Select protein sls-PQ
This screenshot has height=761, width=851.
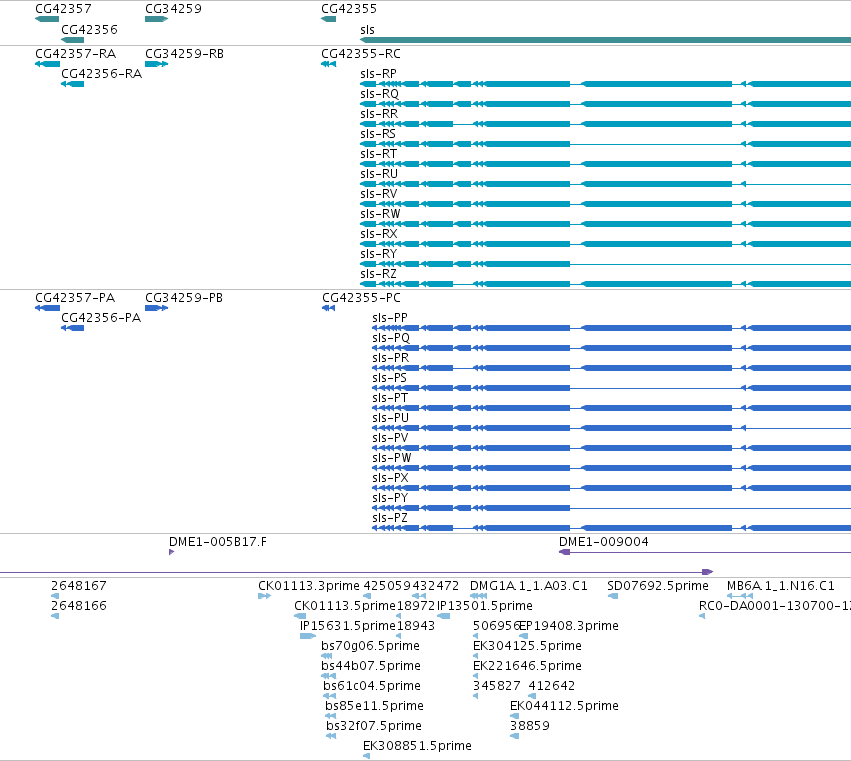[x=391, y=338]
